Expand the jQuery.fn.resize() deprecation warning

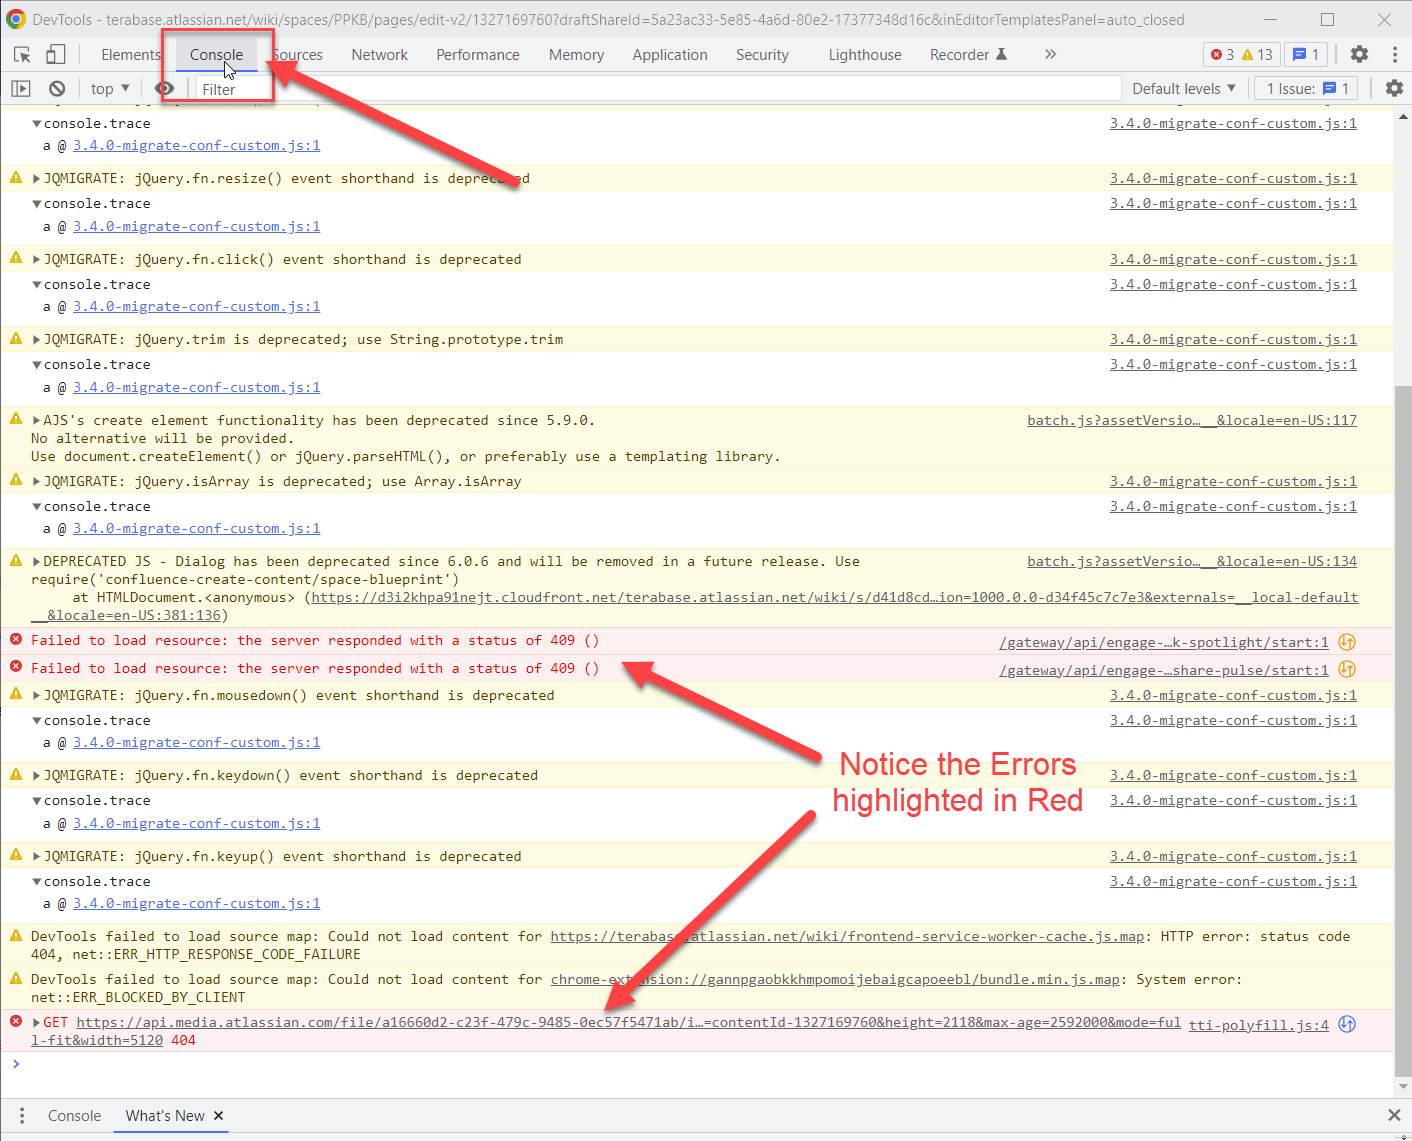[37, 178]
